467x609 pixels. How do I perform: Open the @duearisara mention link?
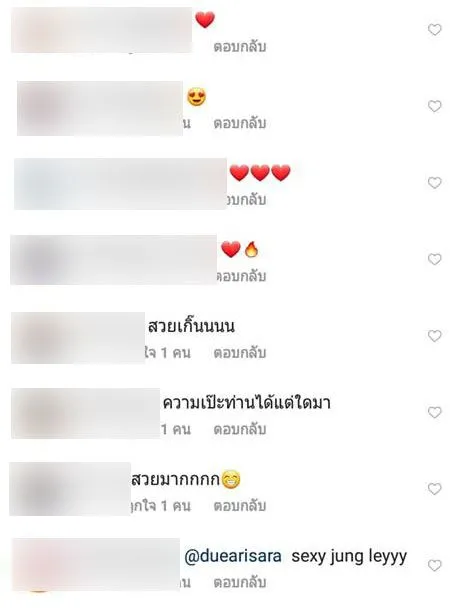(x=233, y=557)
